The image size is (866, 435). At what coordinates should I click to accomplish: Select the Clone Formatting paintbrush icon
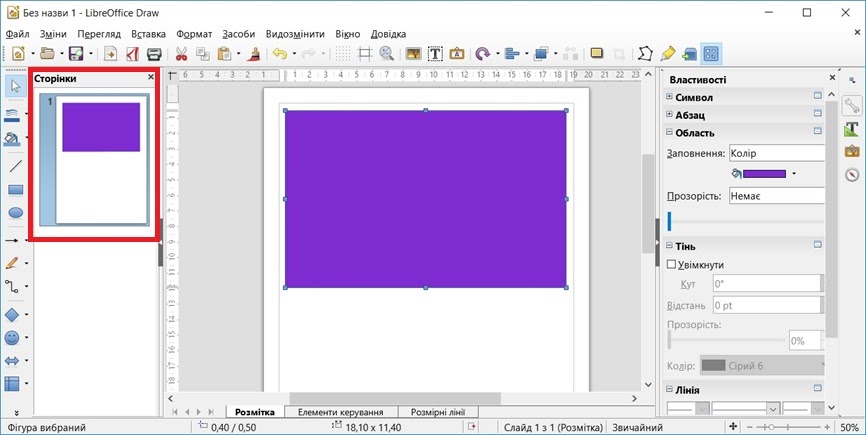(x=254, y=54)
